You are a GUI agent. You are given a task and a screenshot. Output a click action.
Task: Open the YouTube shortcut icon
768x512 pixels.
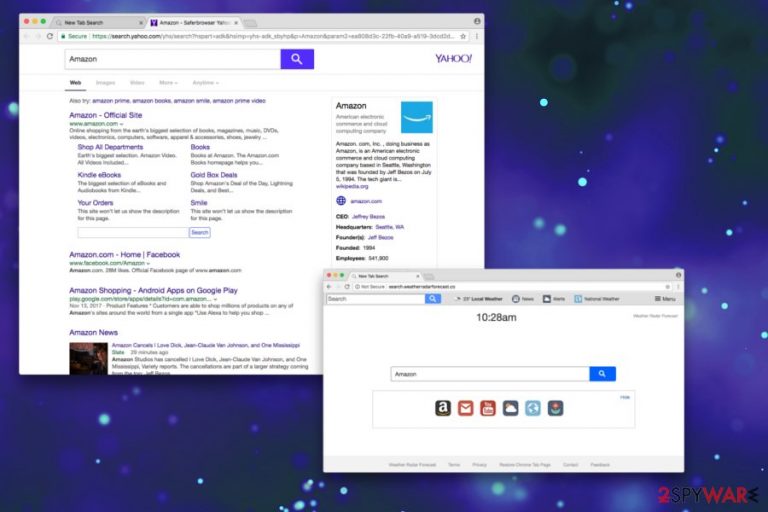(x=488, y=408)
